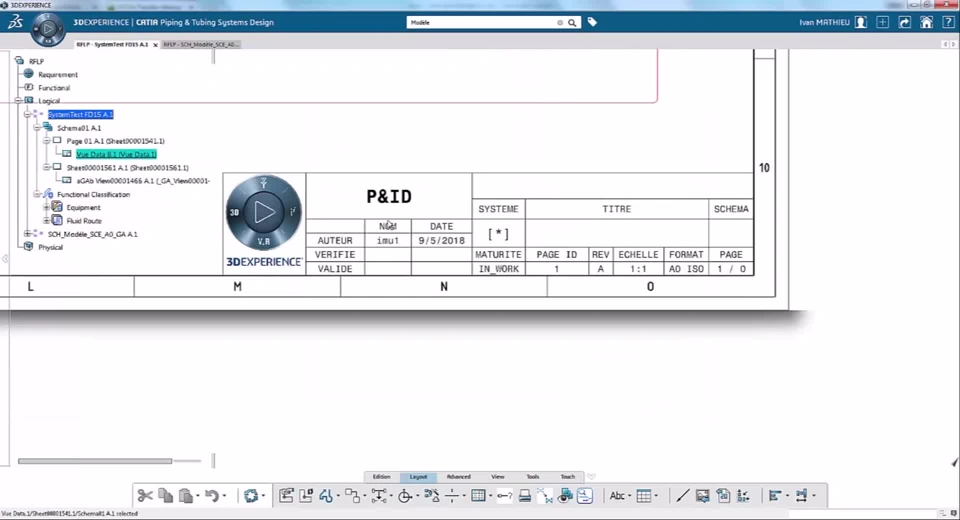Viewport: 960px width, 520px height.
Task: Click the A0 ISO format cell
Action: coord(686,269)
